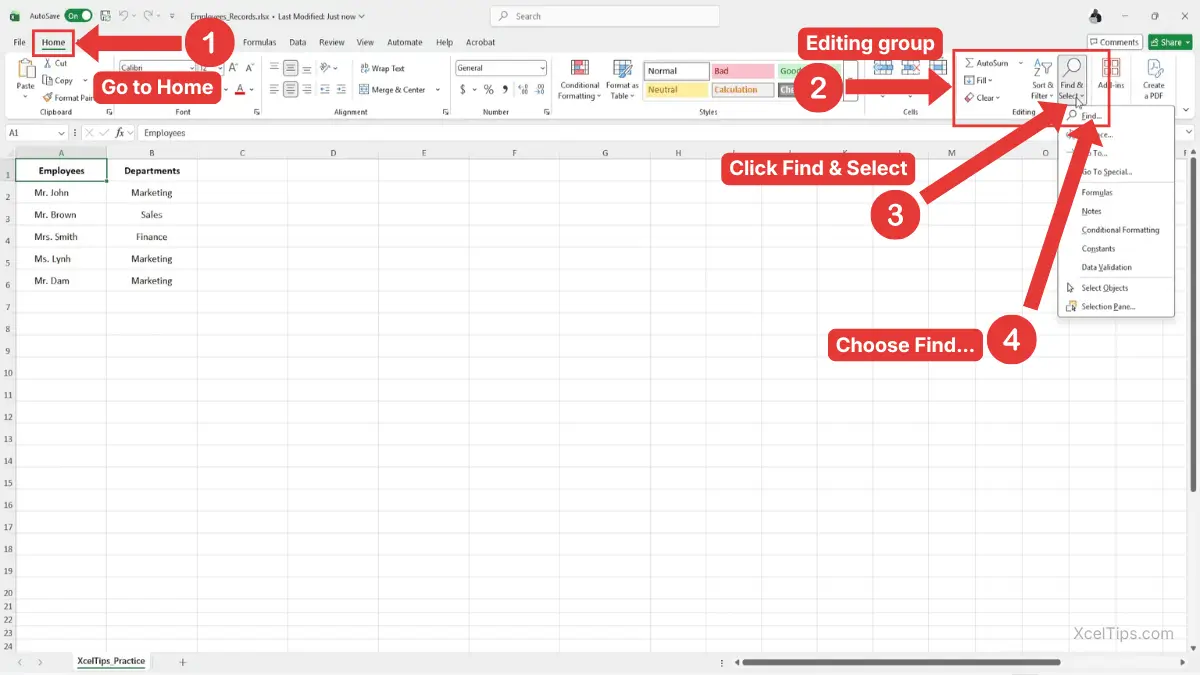Toggle Align Left horizontal alignment
The width and height of the screenshot is (1200, 675).
point(273,90)
